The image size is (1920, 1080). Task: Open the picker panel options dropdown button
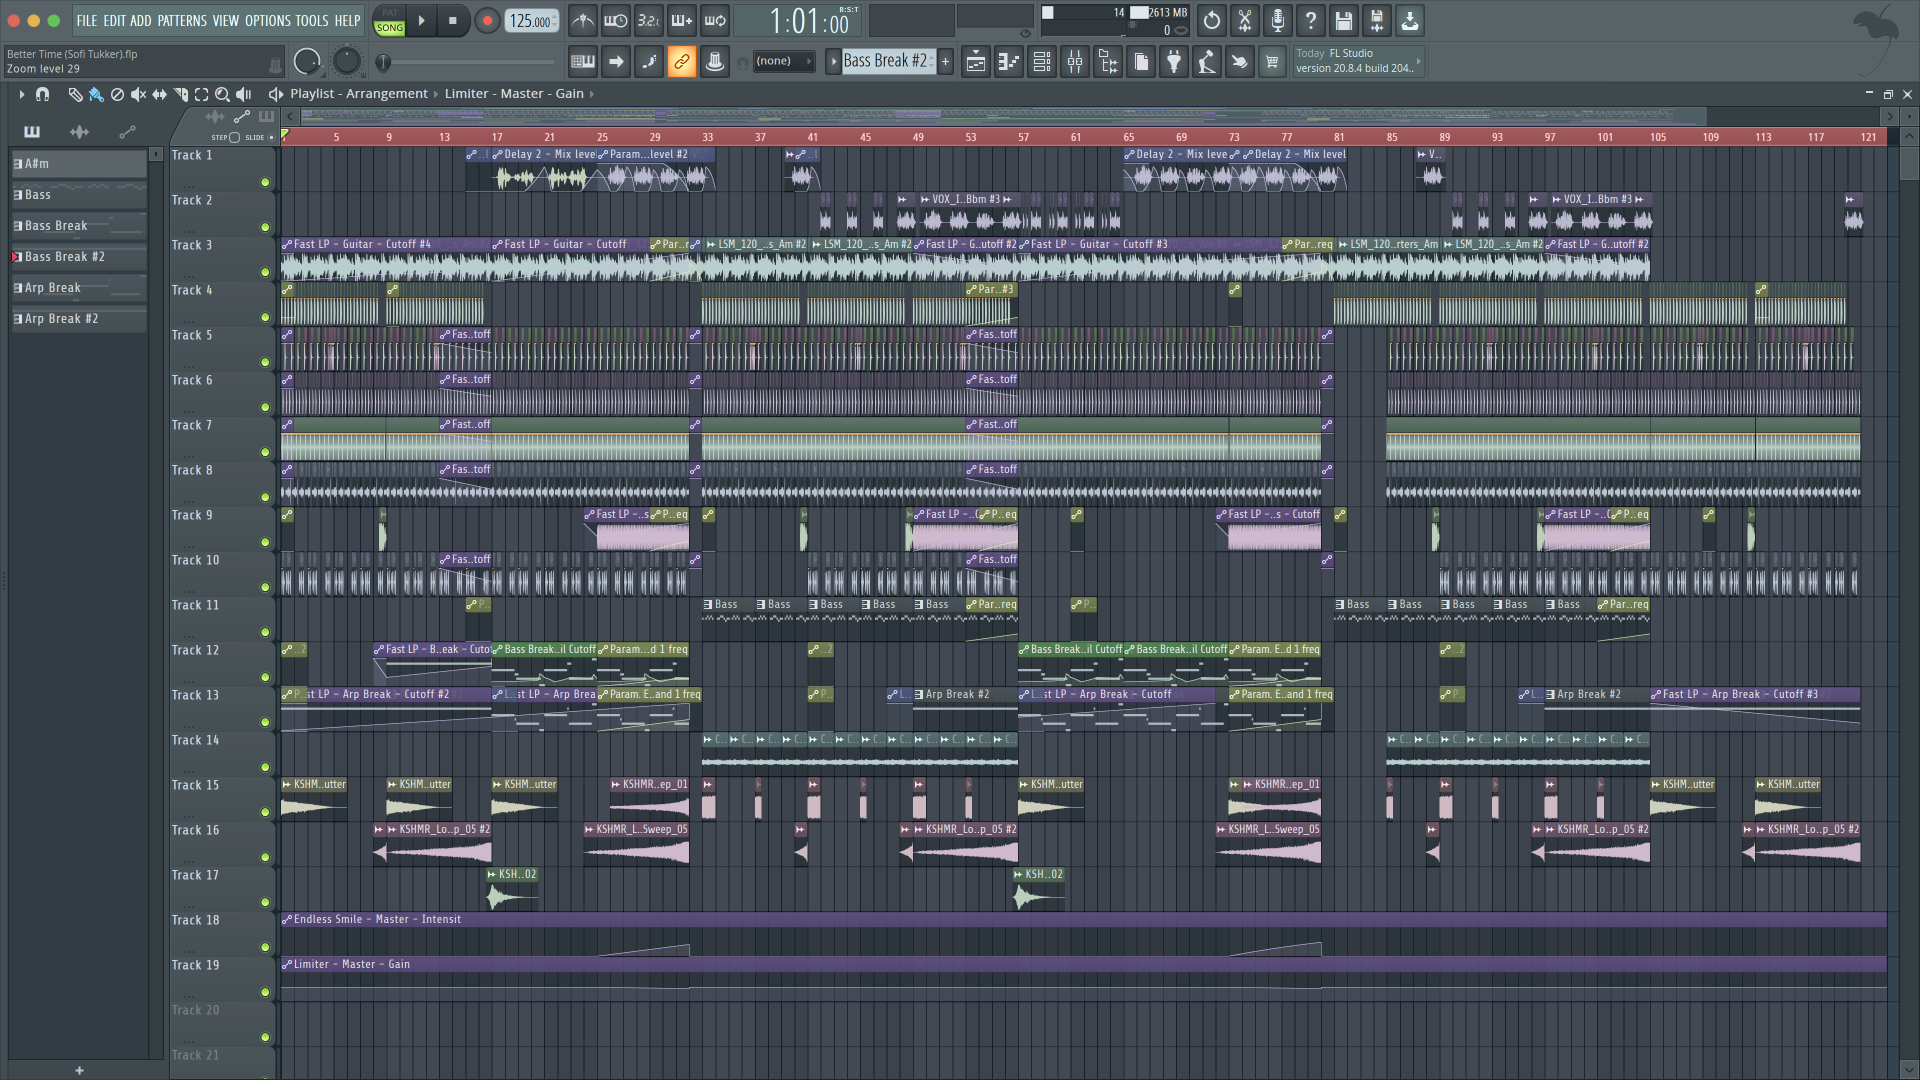click(156, 154)
